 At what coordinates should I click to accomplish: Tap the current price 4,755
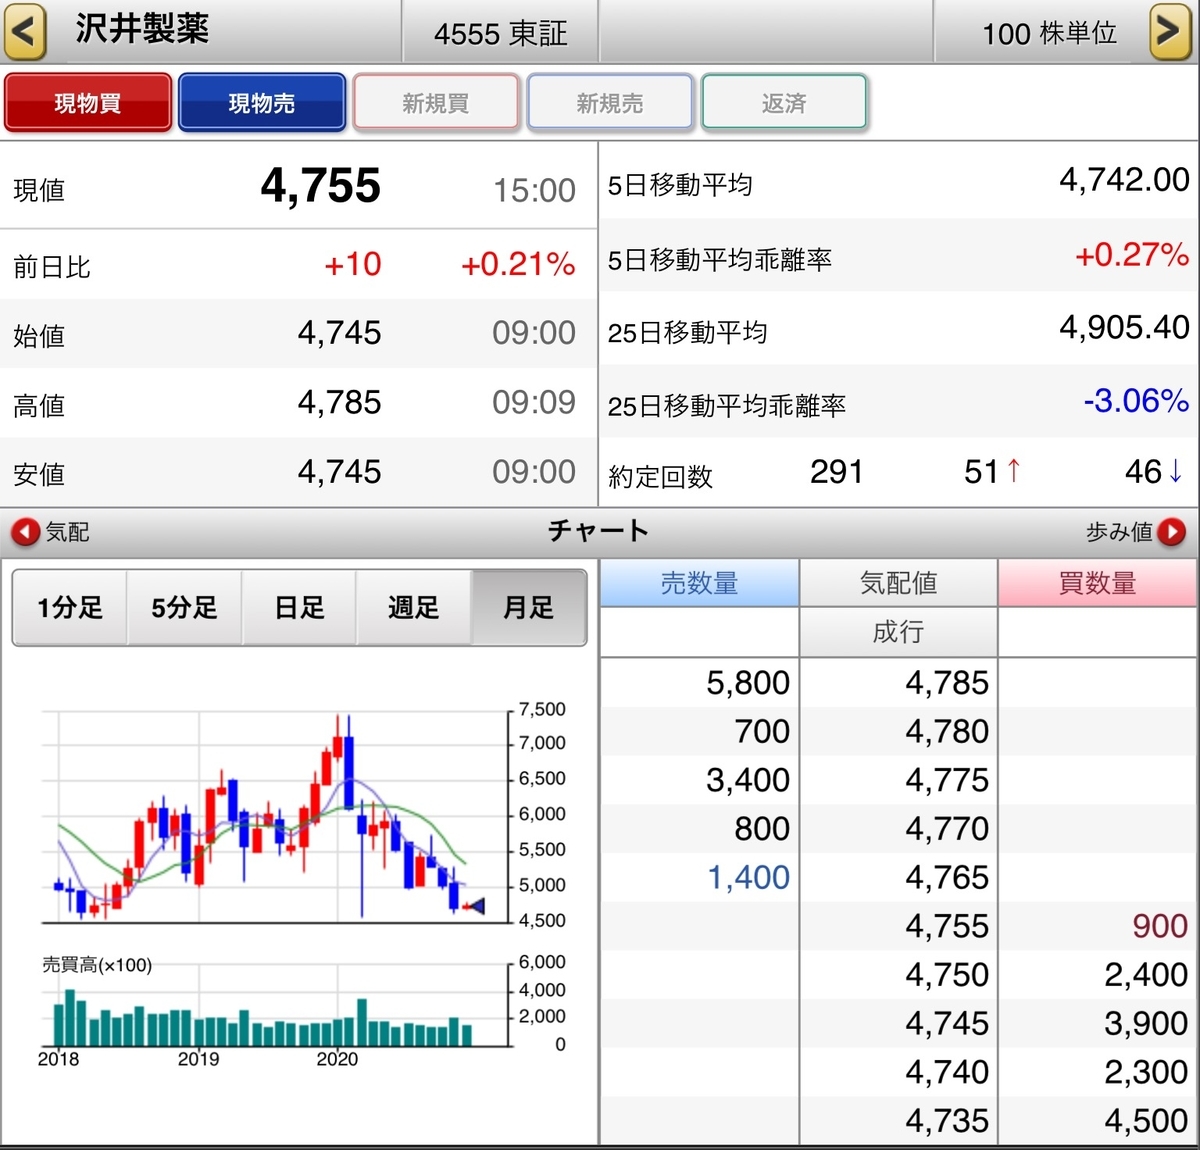coord(320,186)
